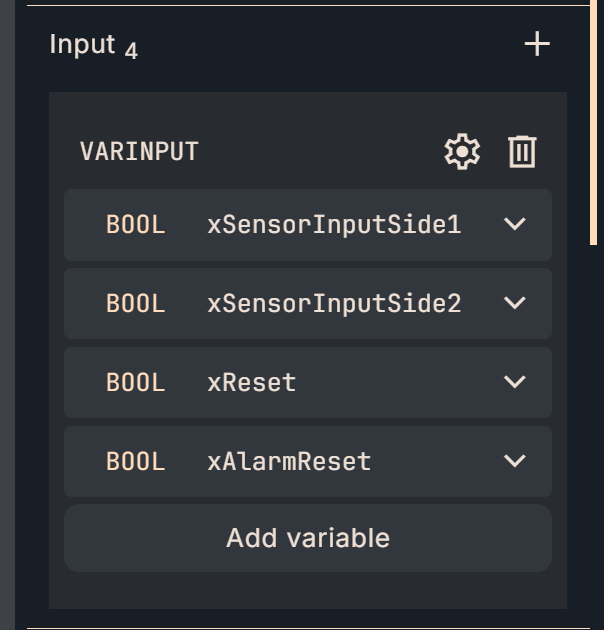
Task: Select the xSensorInputSide1 variable name
Action: (334, 225)
